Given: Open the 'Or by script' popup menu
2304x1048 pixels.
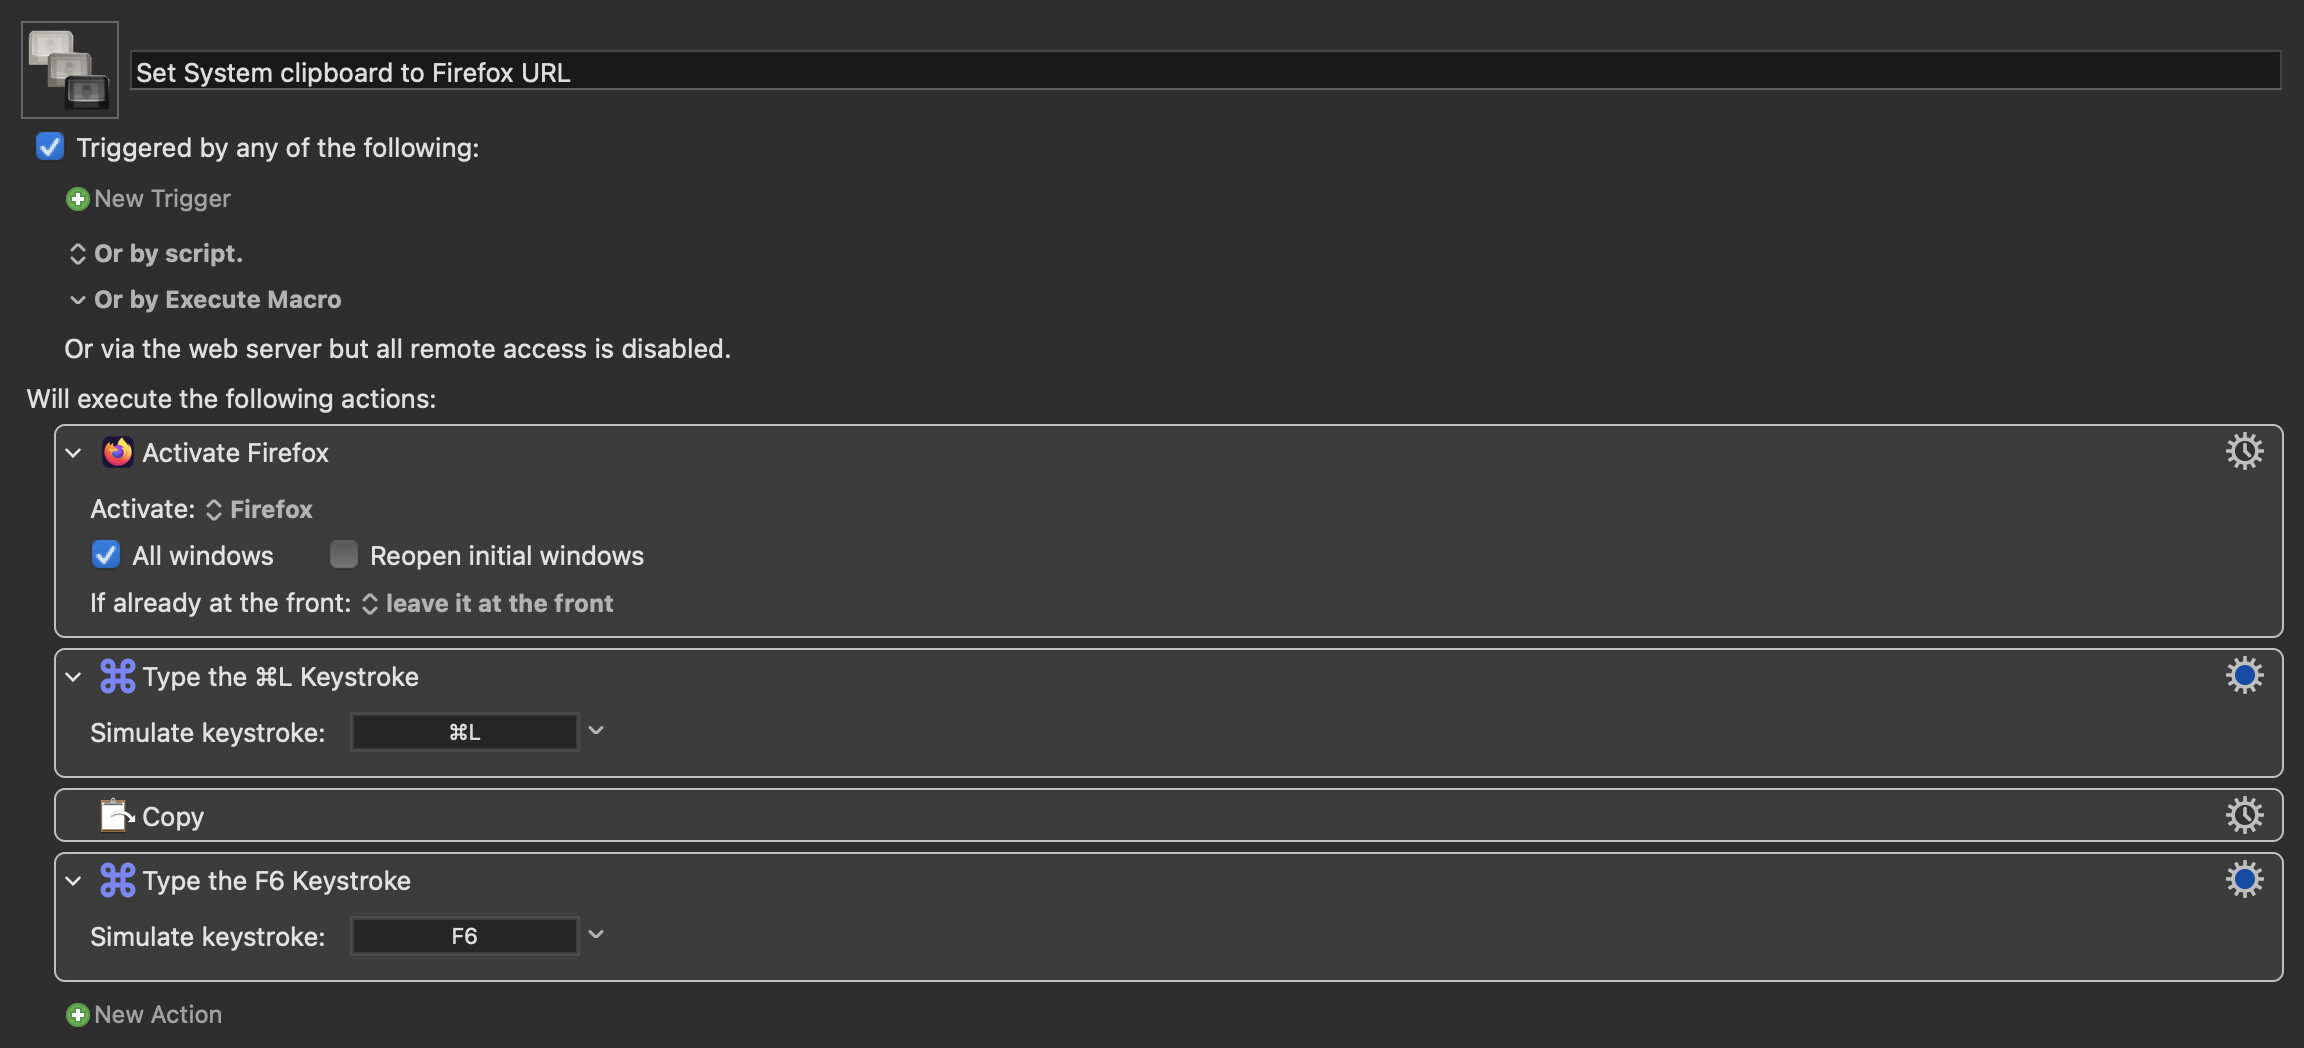Looking at the screenshot, I should (x=156, y=253).
